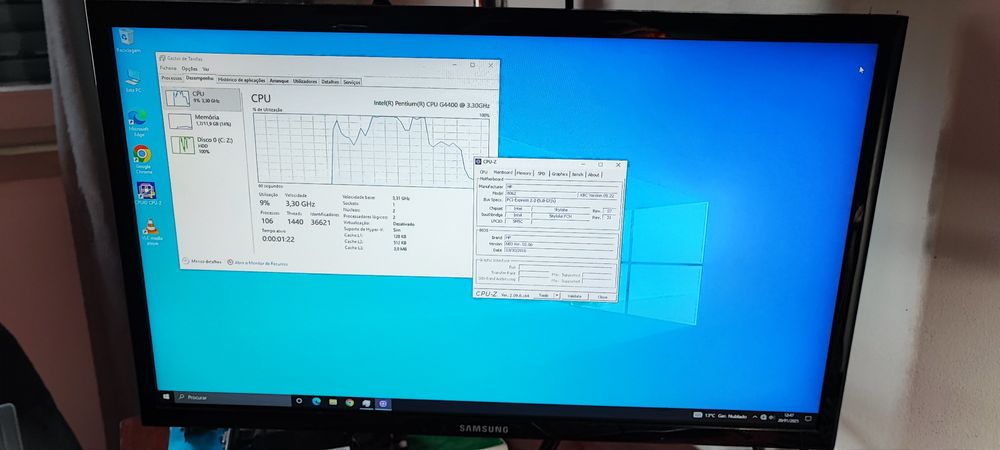Screen dimensions: 1000x450
Task: Open the Opções menu in Task Manager
Action: 189,69
